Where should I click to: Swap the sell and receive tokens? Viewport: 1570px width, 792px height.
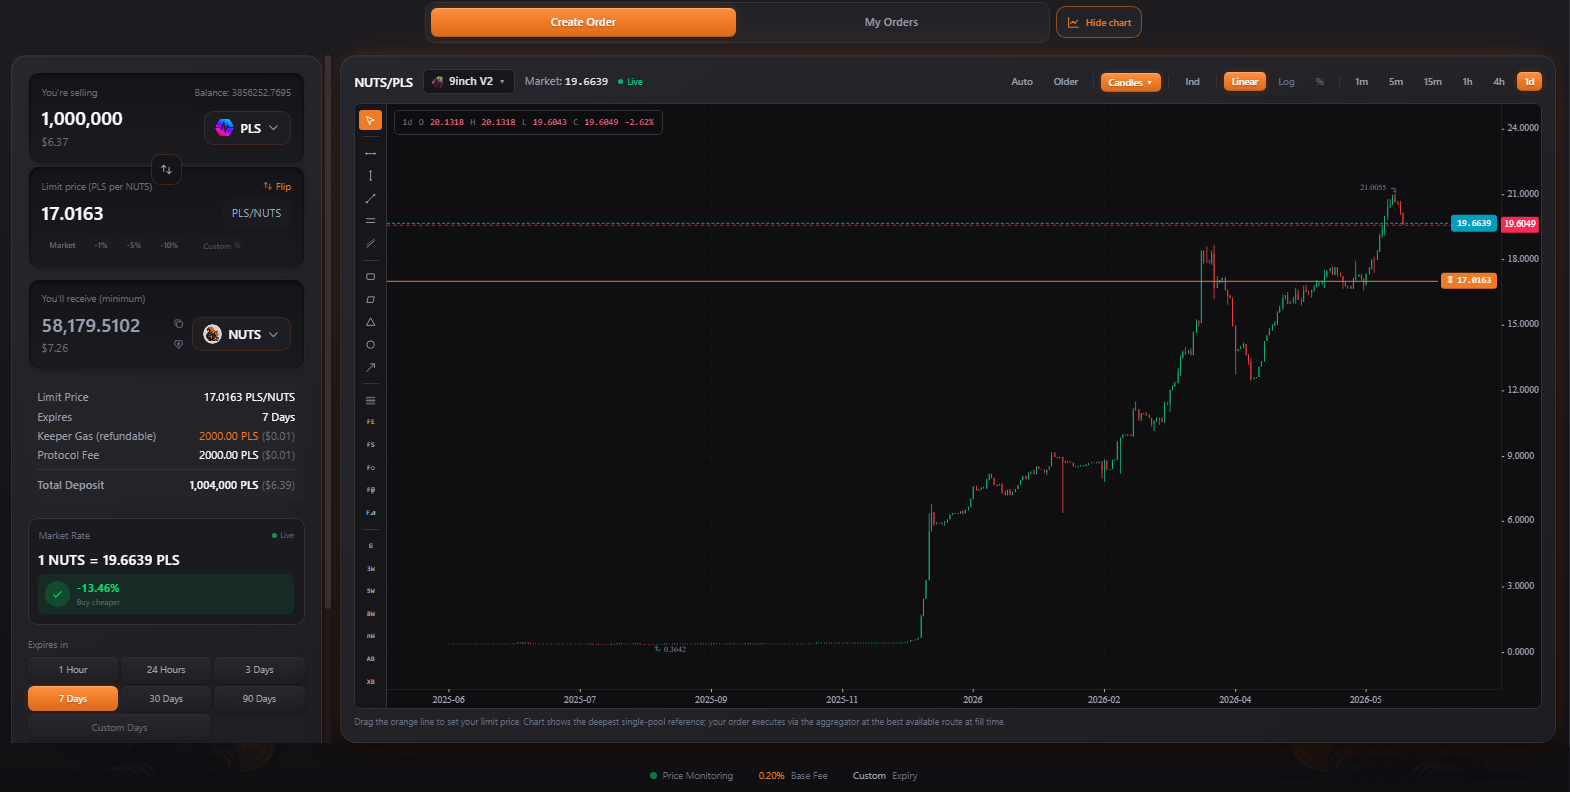(167, 169)
